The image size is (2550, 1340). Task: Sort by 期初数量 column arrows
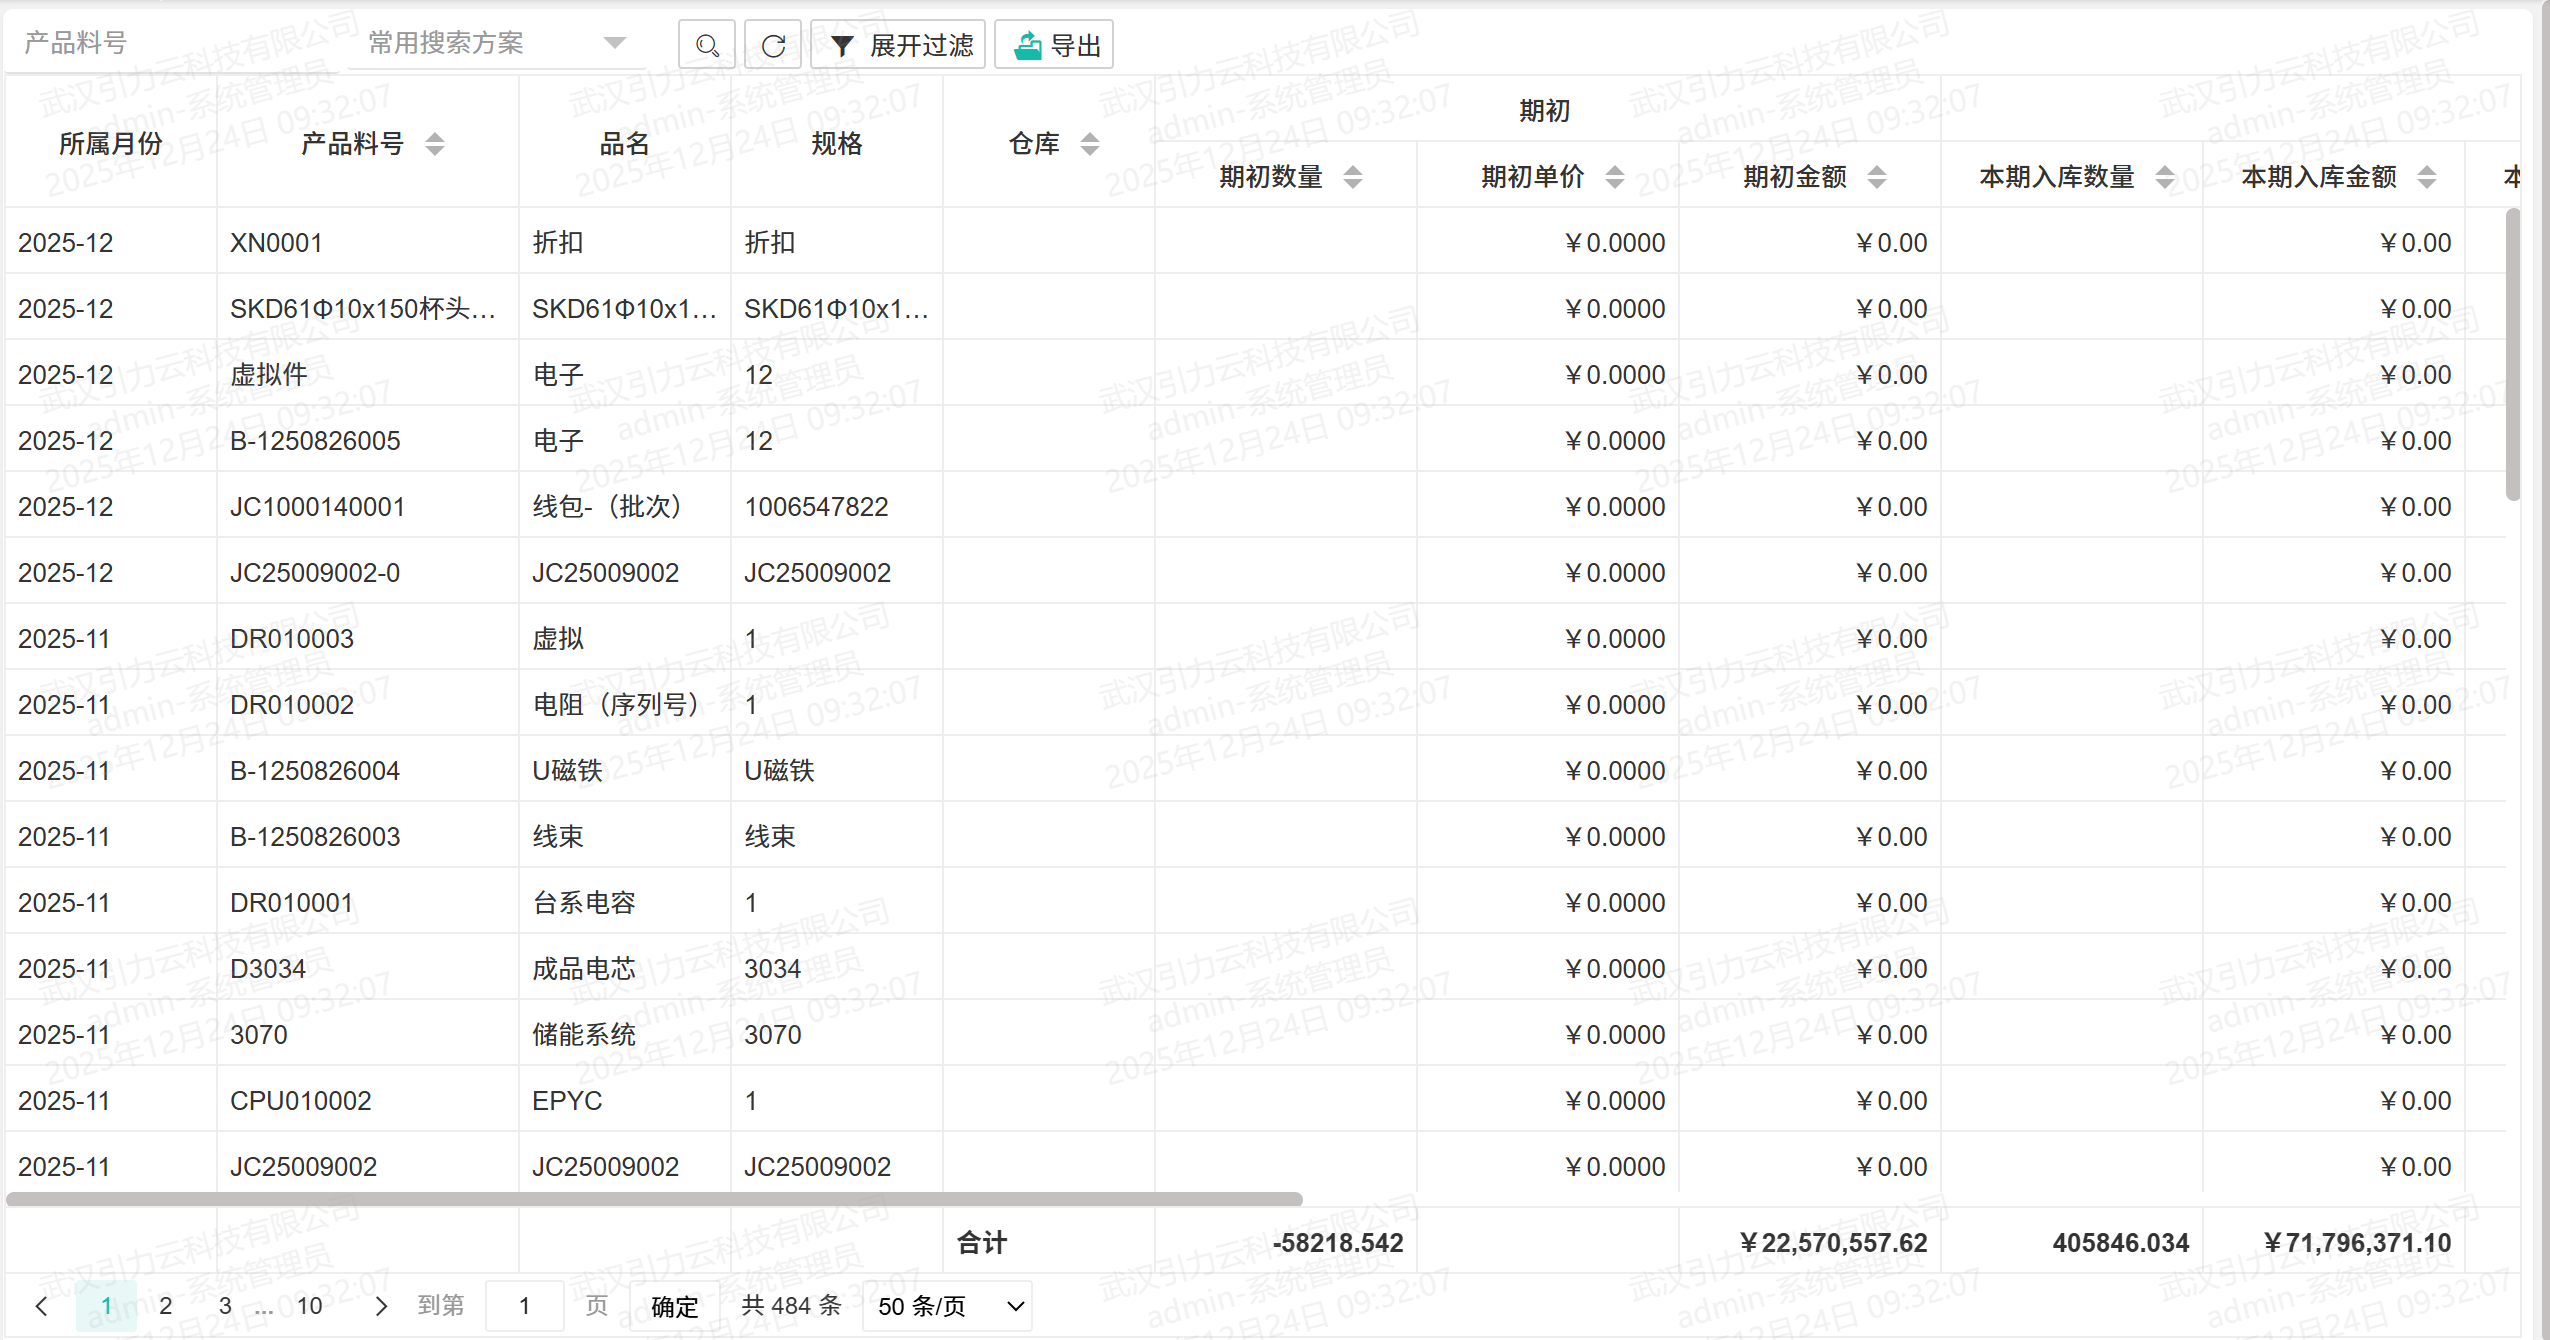pos(1352,177)
